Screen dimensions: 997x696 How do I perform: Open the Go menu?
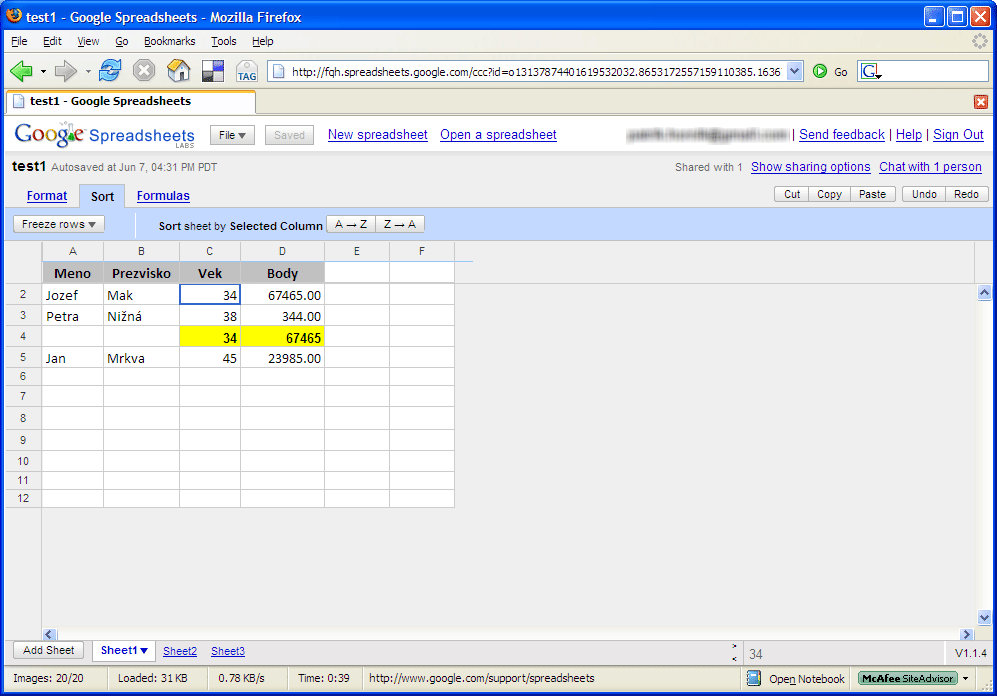[x=121, y=41]
